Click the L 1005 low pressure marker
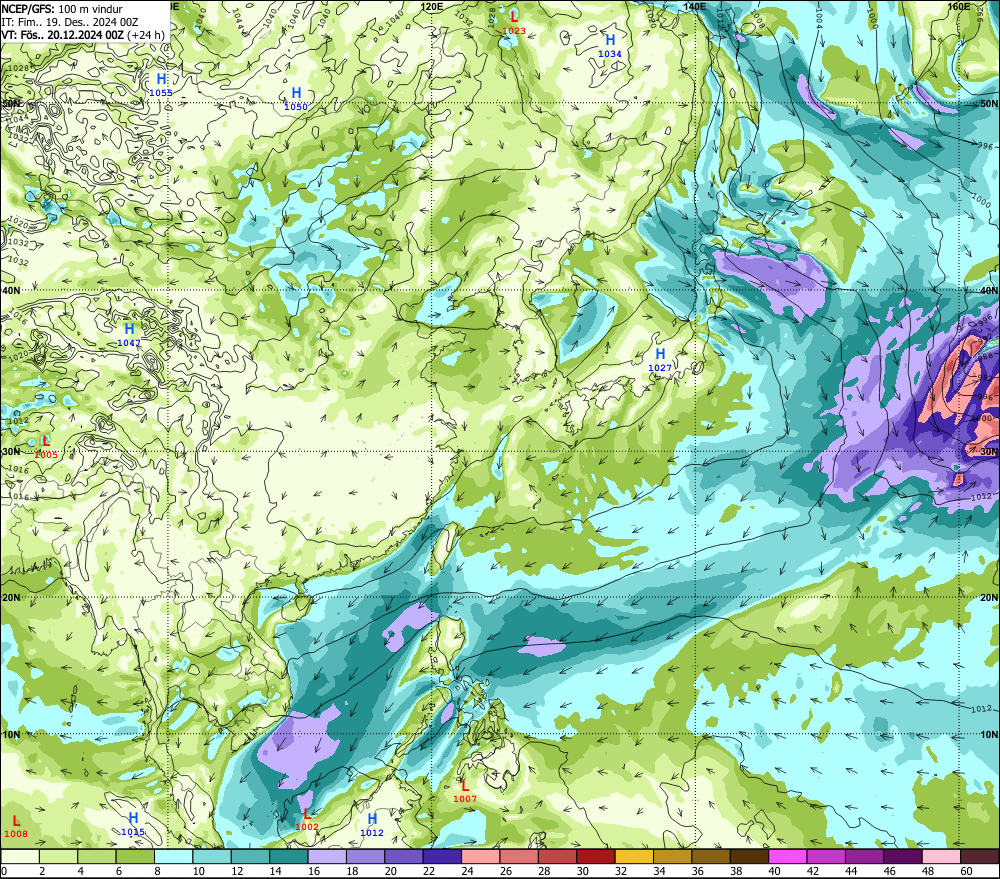 (x=46, y=447)
